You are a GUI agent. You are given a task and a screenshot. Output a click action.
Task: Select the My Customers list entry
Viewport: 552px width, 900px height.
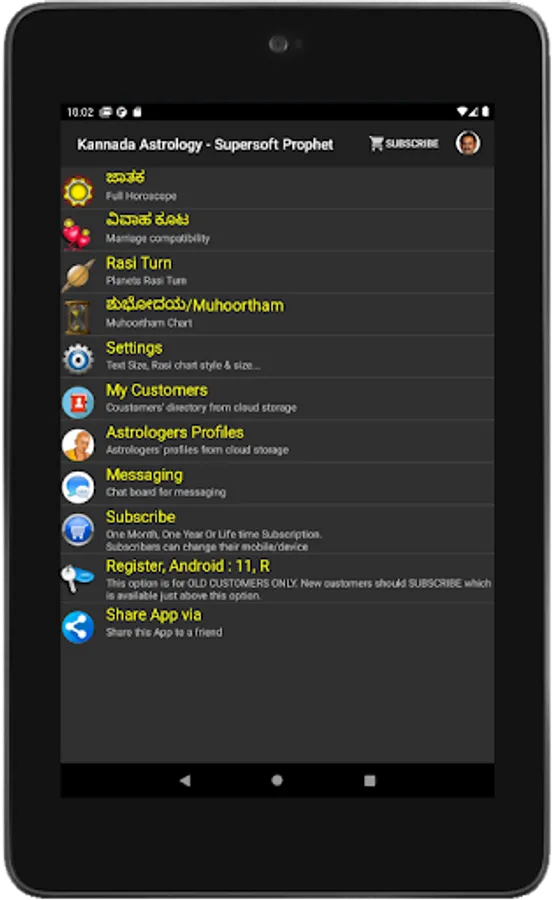[x=277, y=398]
